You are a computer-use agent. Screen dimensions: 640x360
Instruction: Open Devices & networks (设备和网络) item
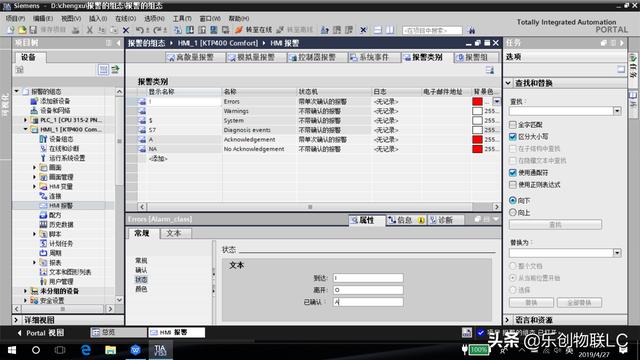pos(55,111)
